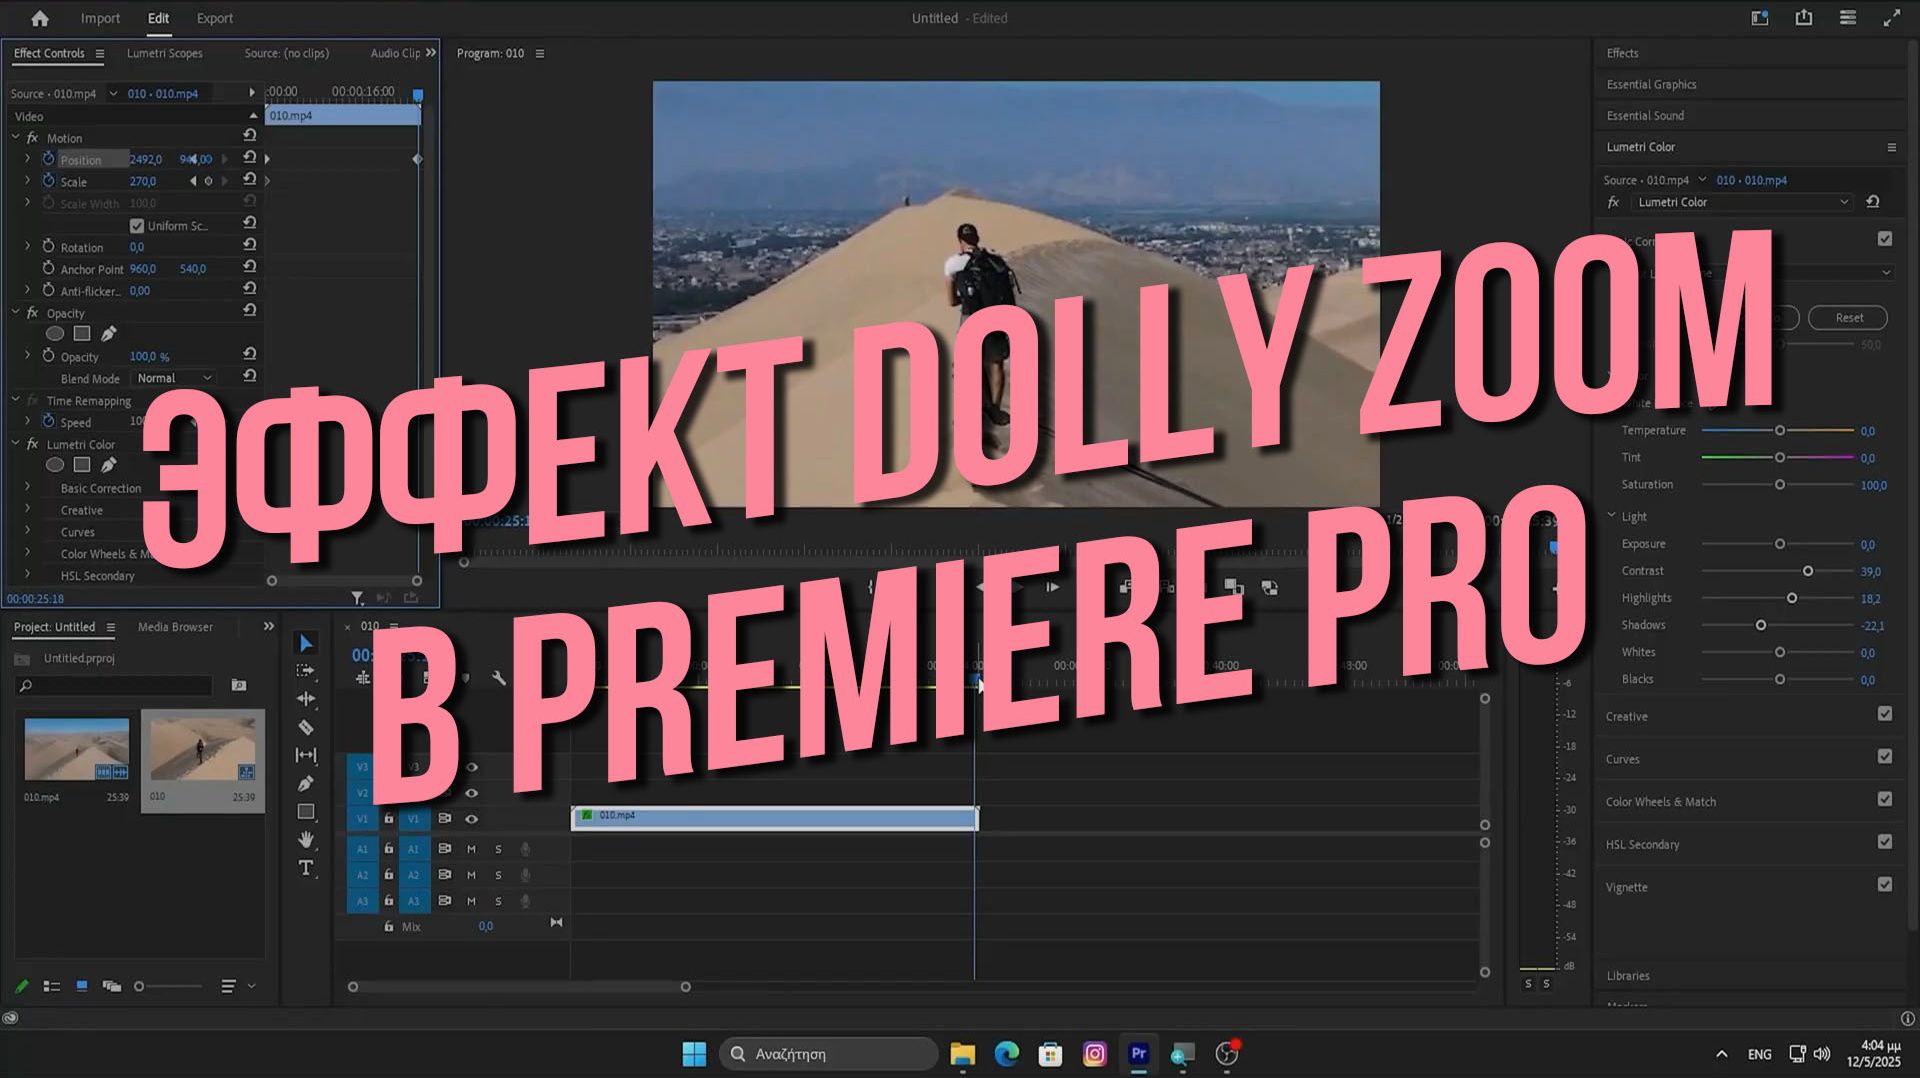Viewport: 1920px width, 1078px height.
Task: Select the Rectangle tool
Action: [307, 811]
